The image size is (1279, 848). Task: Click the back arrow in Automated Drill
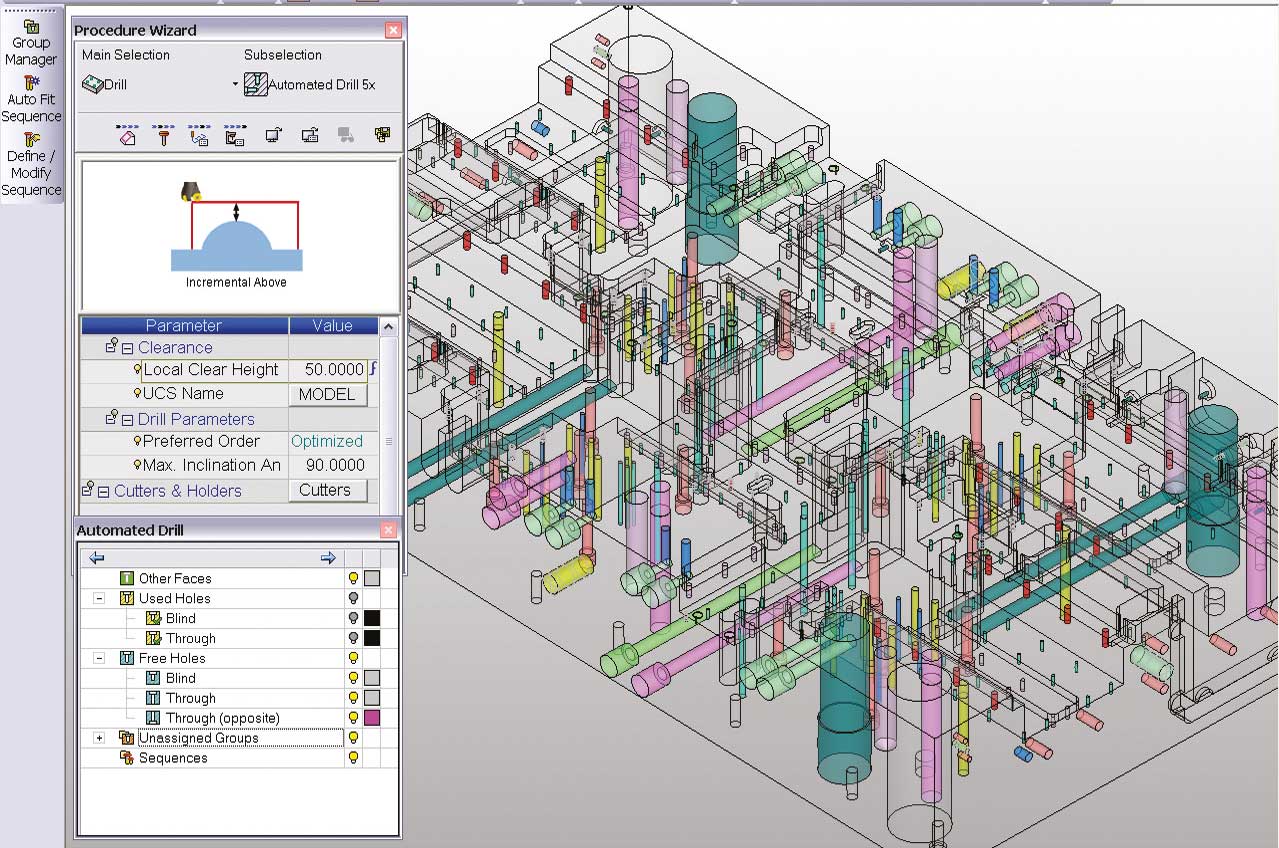coord(97,558)
